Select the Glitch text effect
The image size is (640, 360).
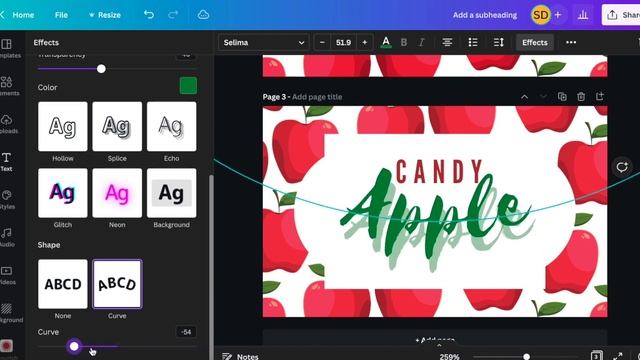(62, 193)
